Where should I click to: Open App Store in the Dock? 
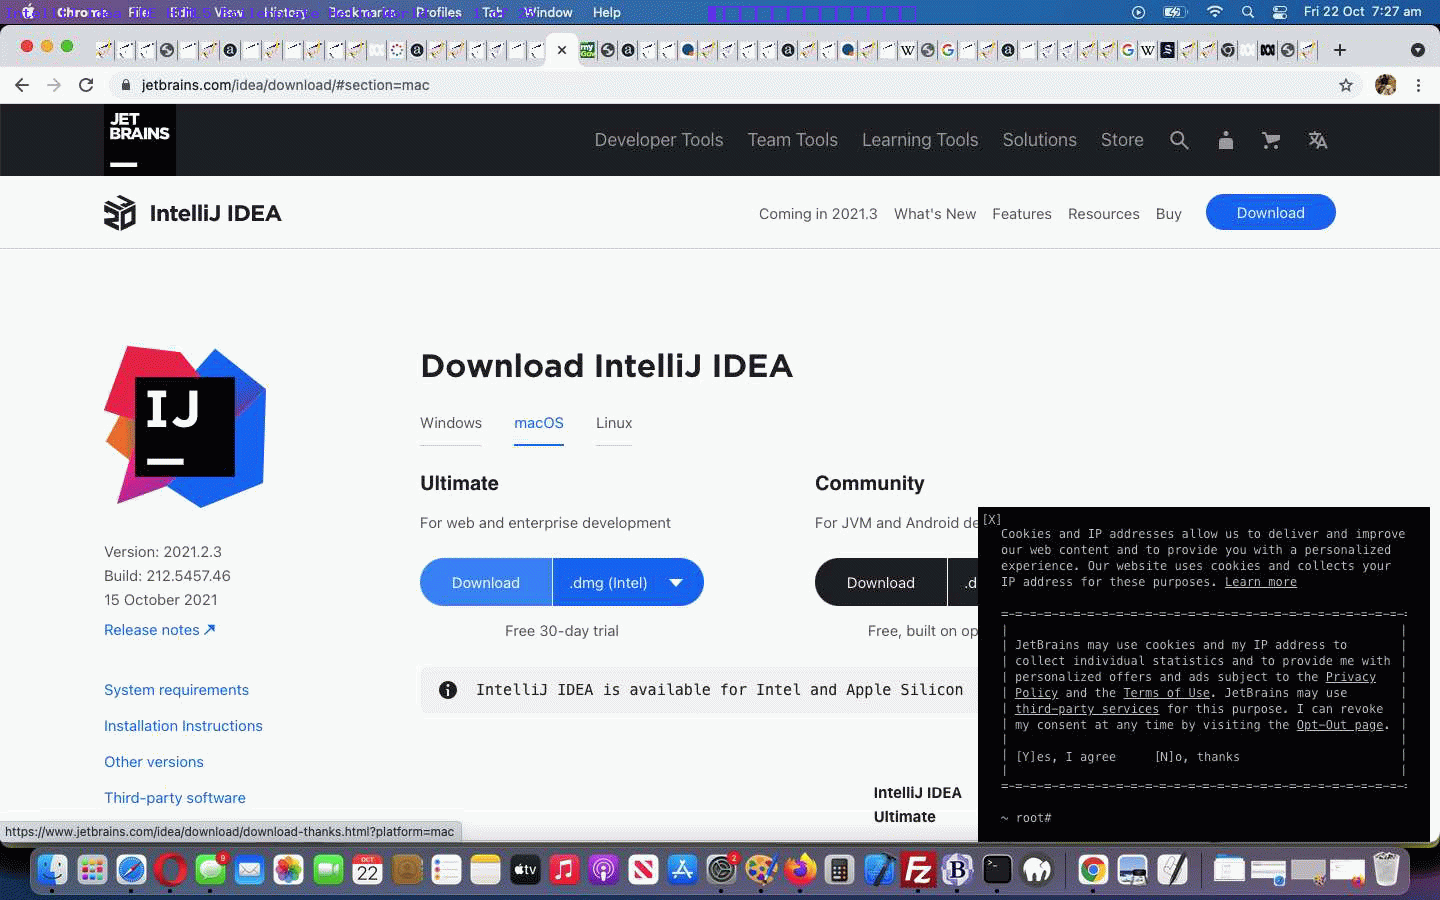(x=682, y=870)
